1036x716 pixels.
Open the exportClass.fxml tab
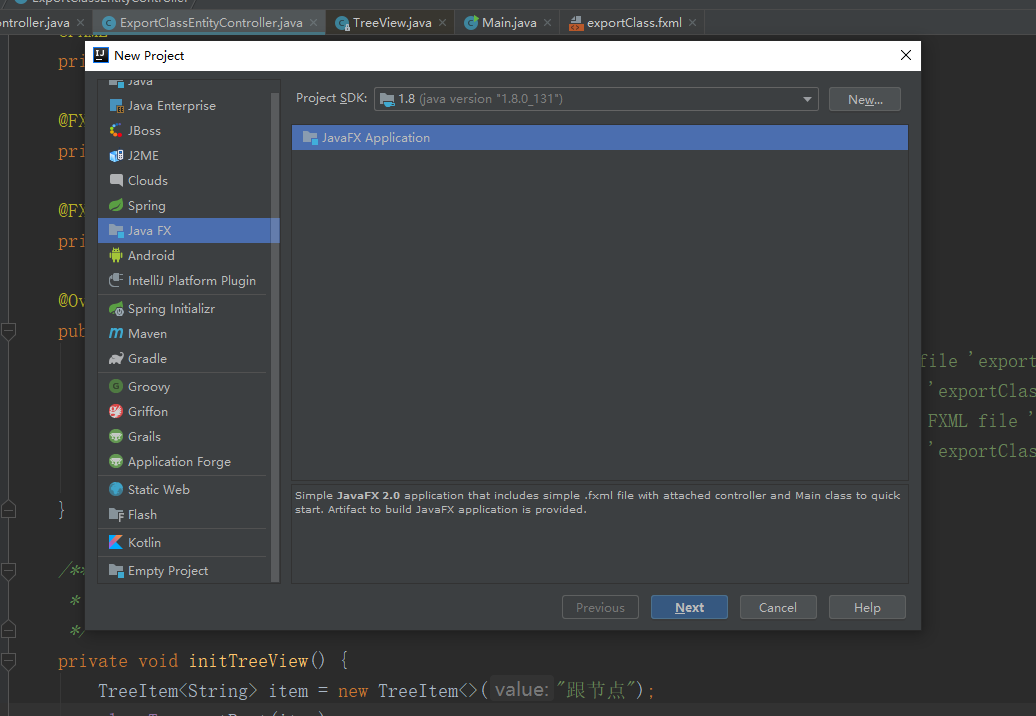click(x=634, y=22)
